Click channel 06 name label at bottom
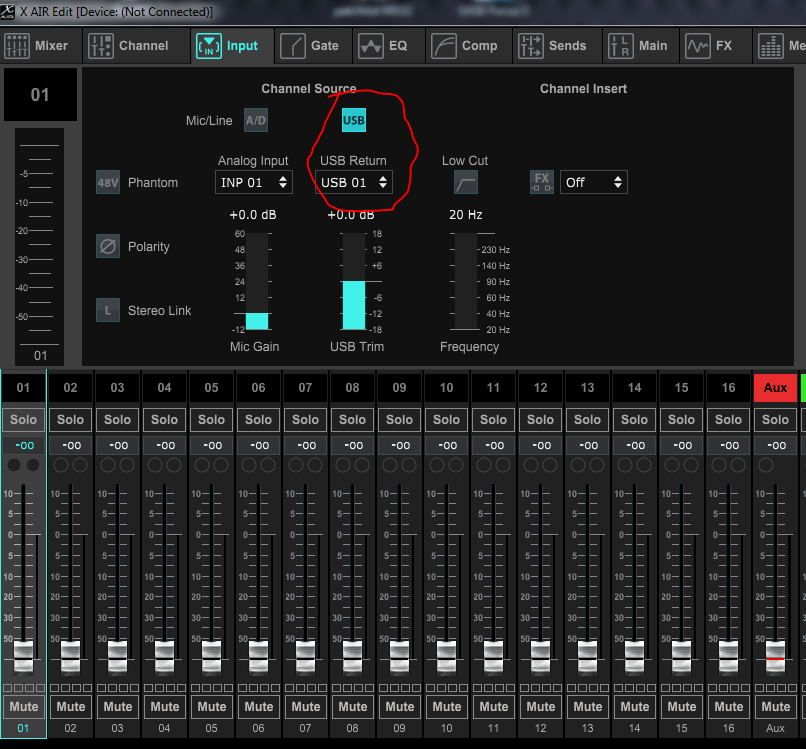806x749 pixels. click(x=259, y=728)
